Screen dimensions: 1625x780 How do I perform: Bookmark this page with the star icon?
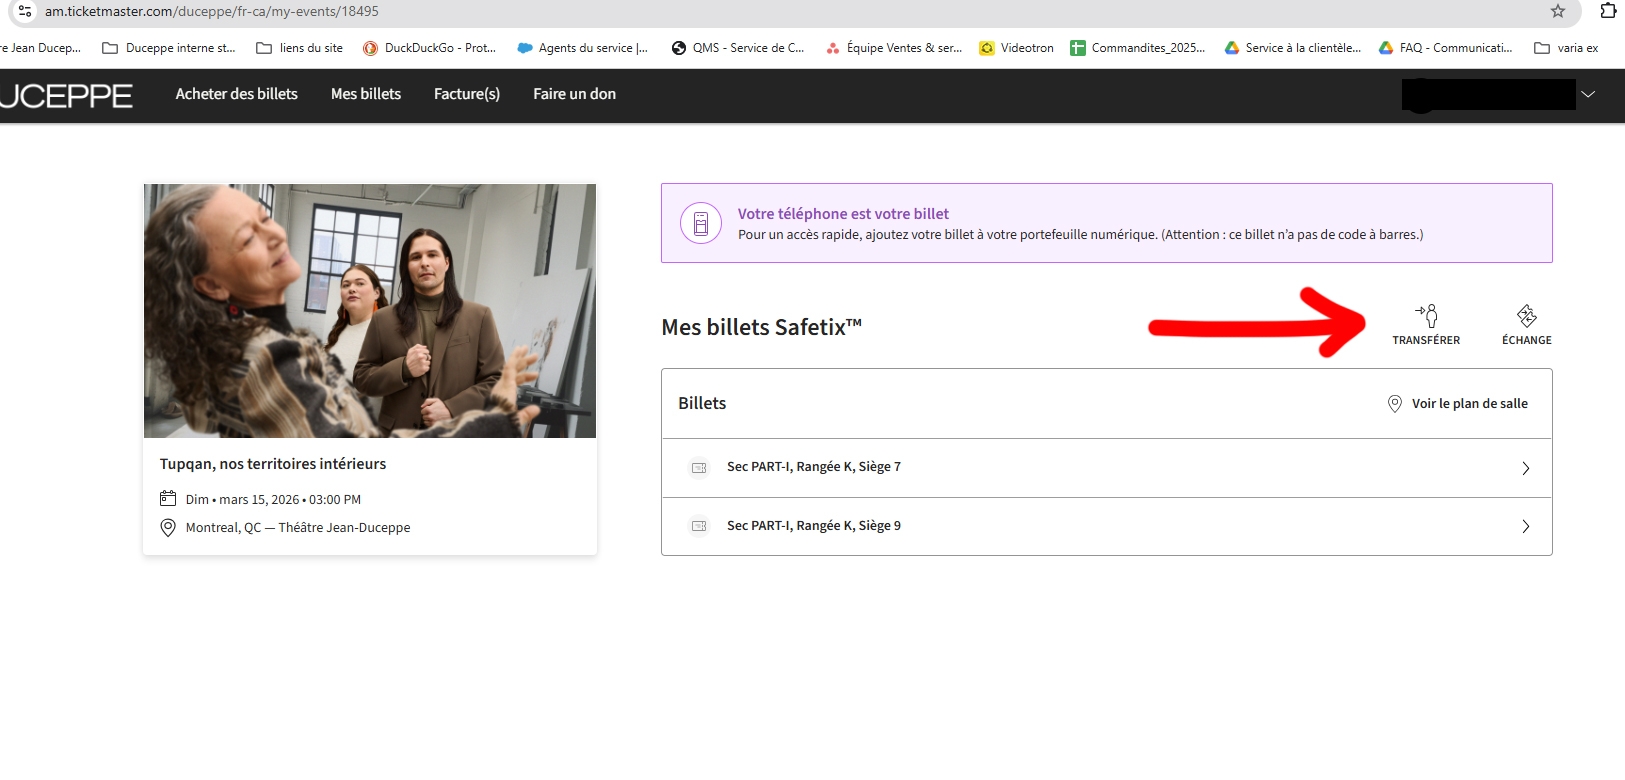pyautogui.click(x=1557, y=11)
